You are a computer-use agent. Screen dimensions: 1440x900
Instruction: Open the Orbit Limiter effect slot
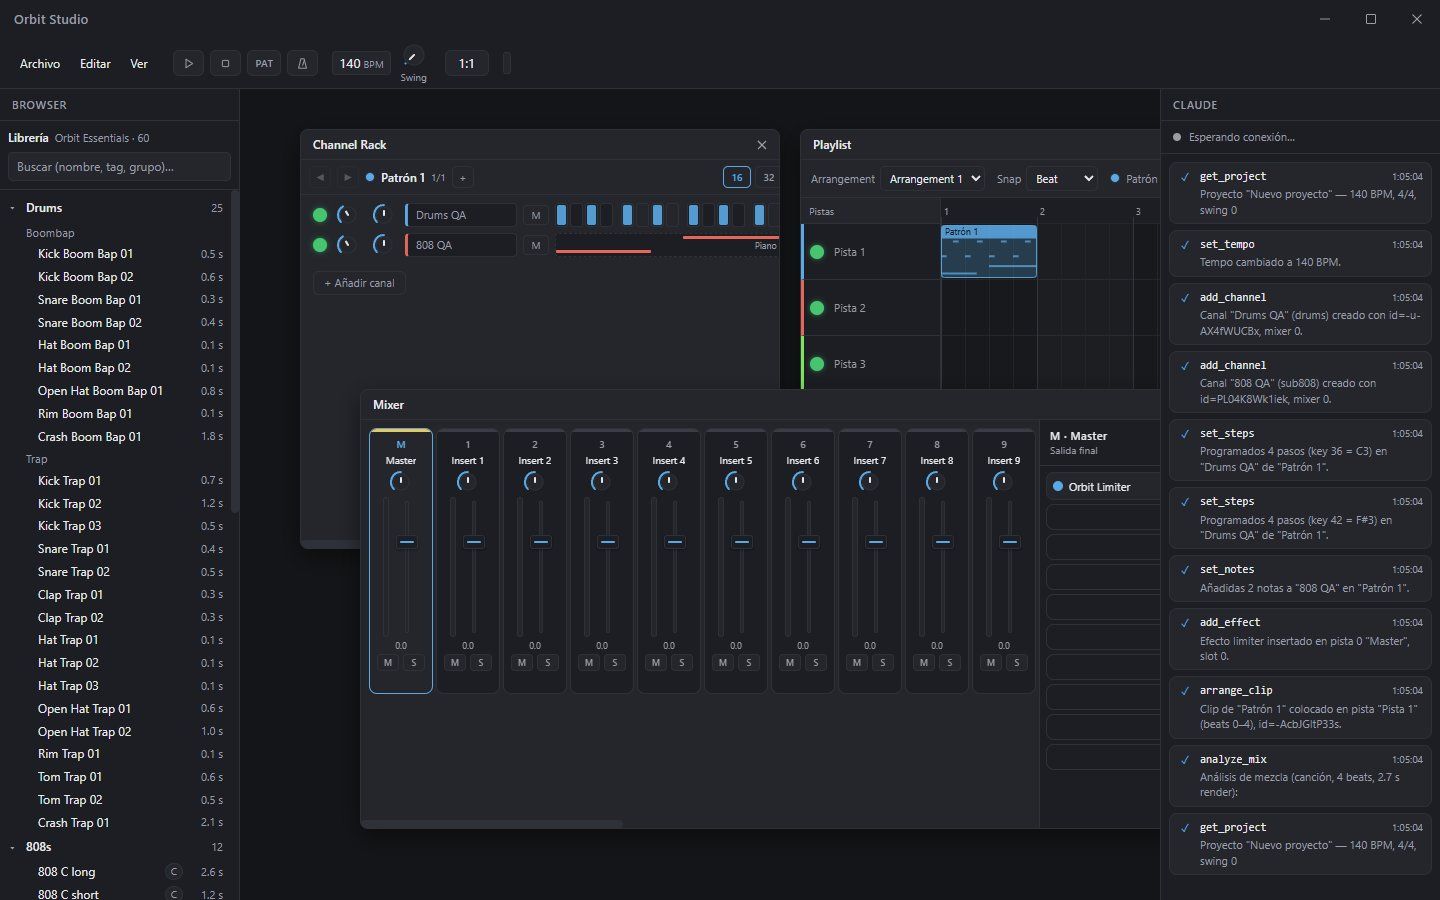(x=1103, y=487)
